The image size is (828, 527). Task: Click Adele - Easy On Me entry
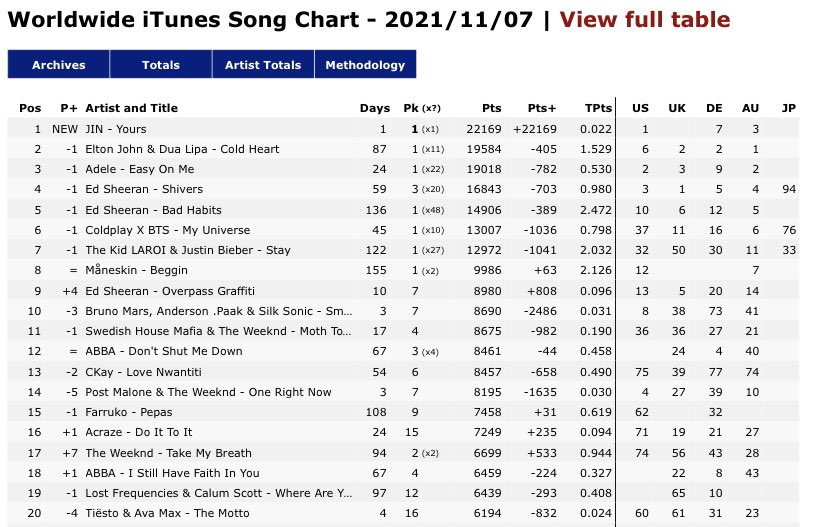[x=140, y=169]
